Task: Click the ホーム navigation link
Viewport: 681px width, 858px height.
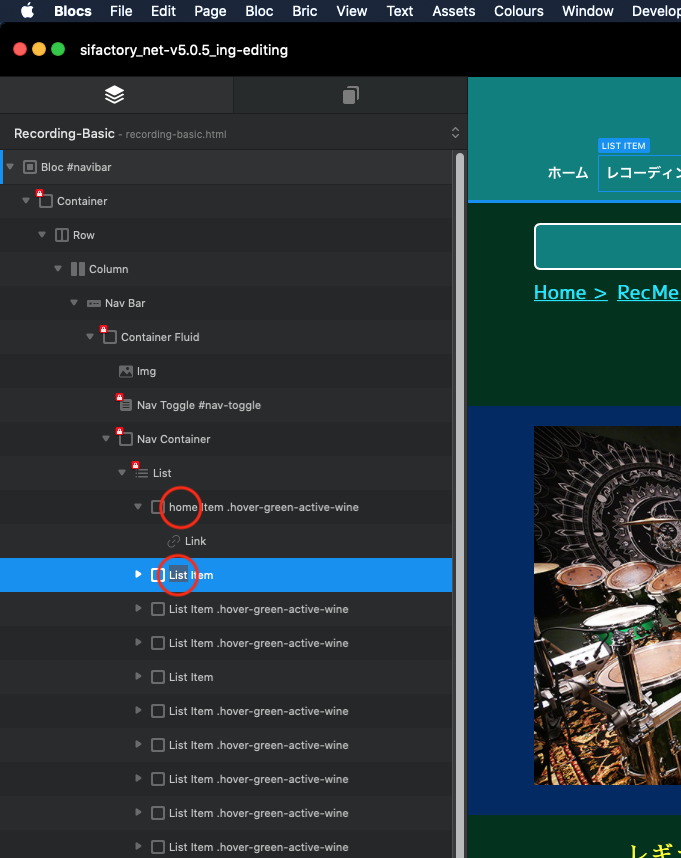Action: point(568,173)
